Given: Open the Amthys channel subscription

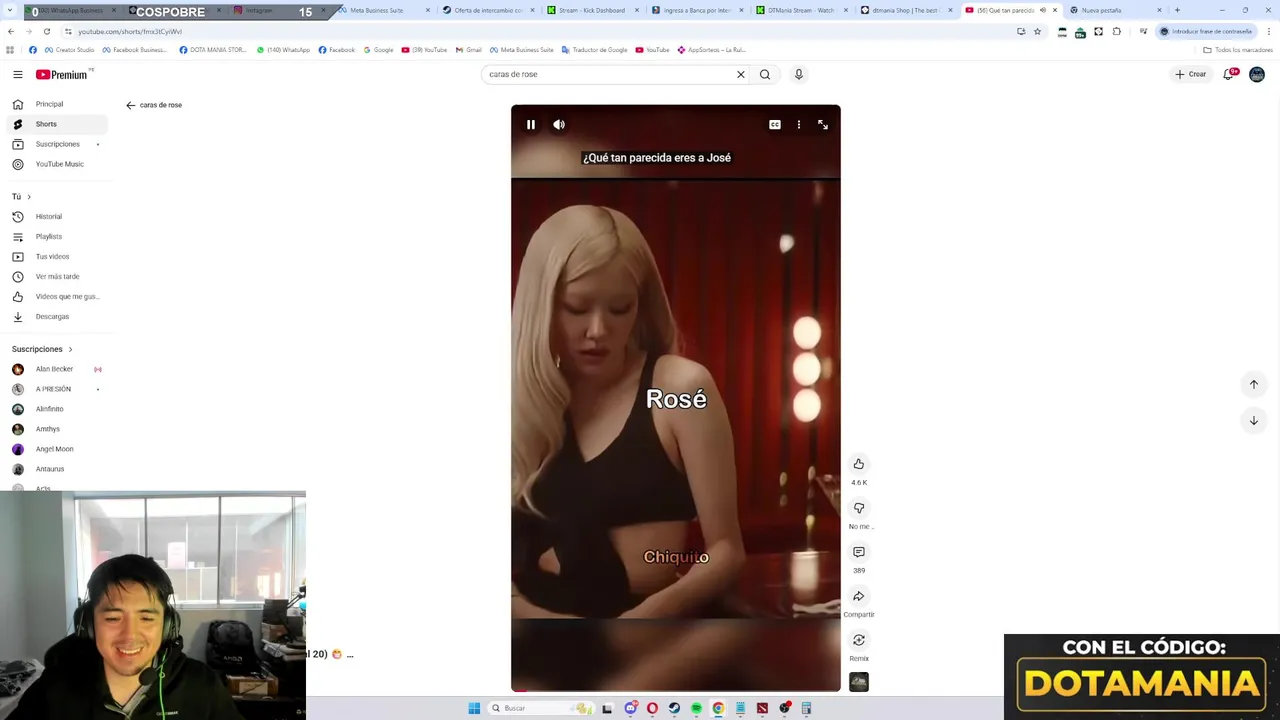Looking at the screenshot, I should coord(56,429).
